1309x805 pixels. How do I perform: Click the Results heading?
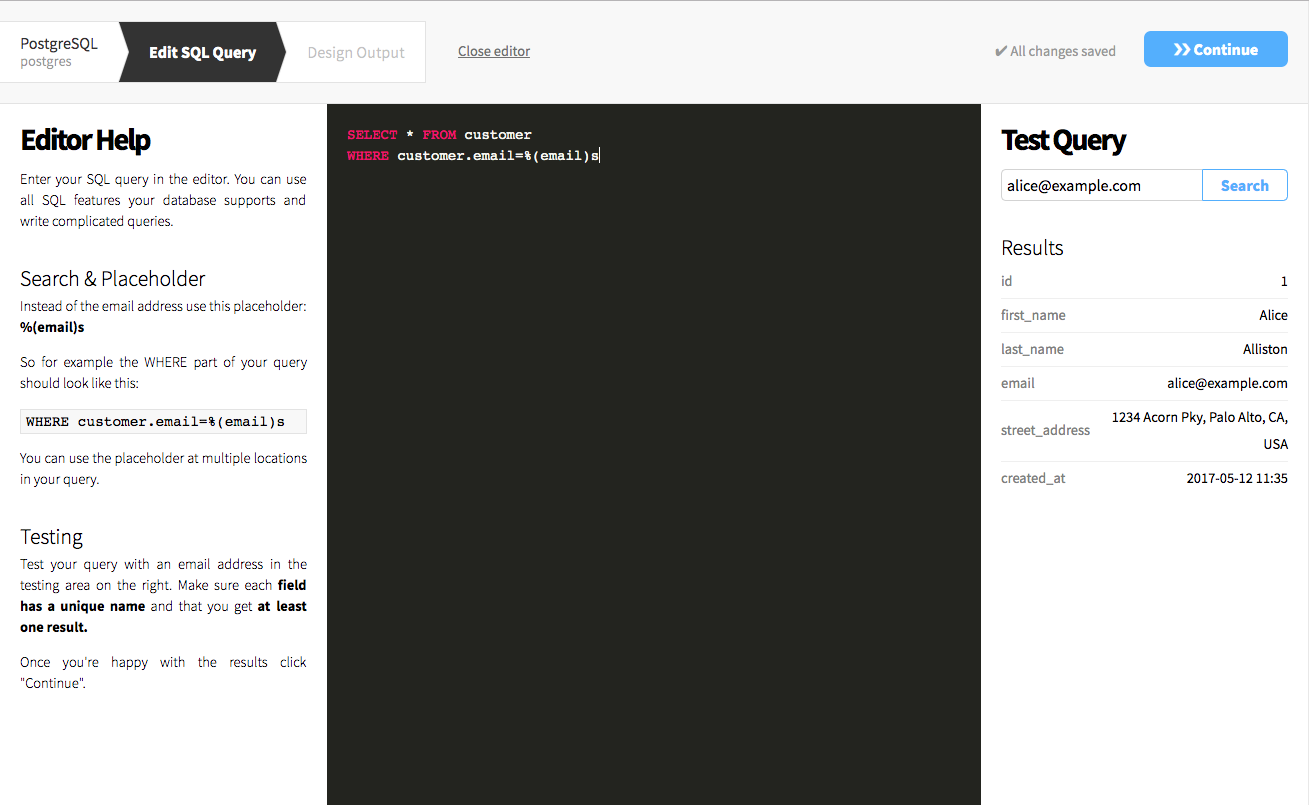coord(1032,248)
